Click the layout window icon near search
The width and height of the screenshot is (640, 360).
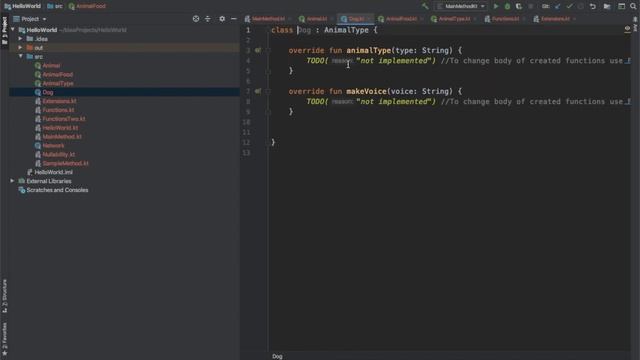tap(621, 6)
